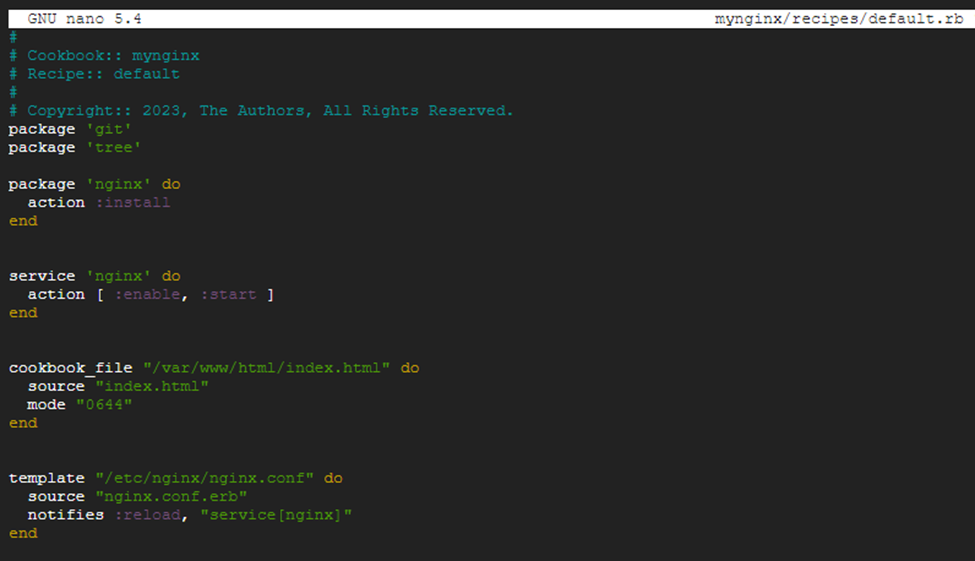Place cursor on package 'git' line
Viewport: 975px width, 561px height.
tap(70, 129)
